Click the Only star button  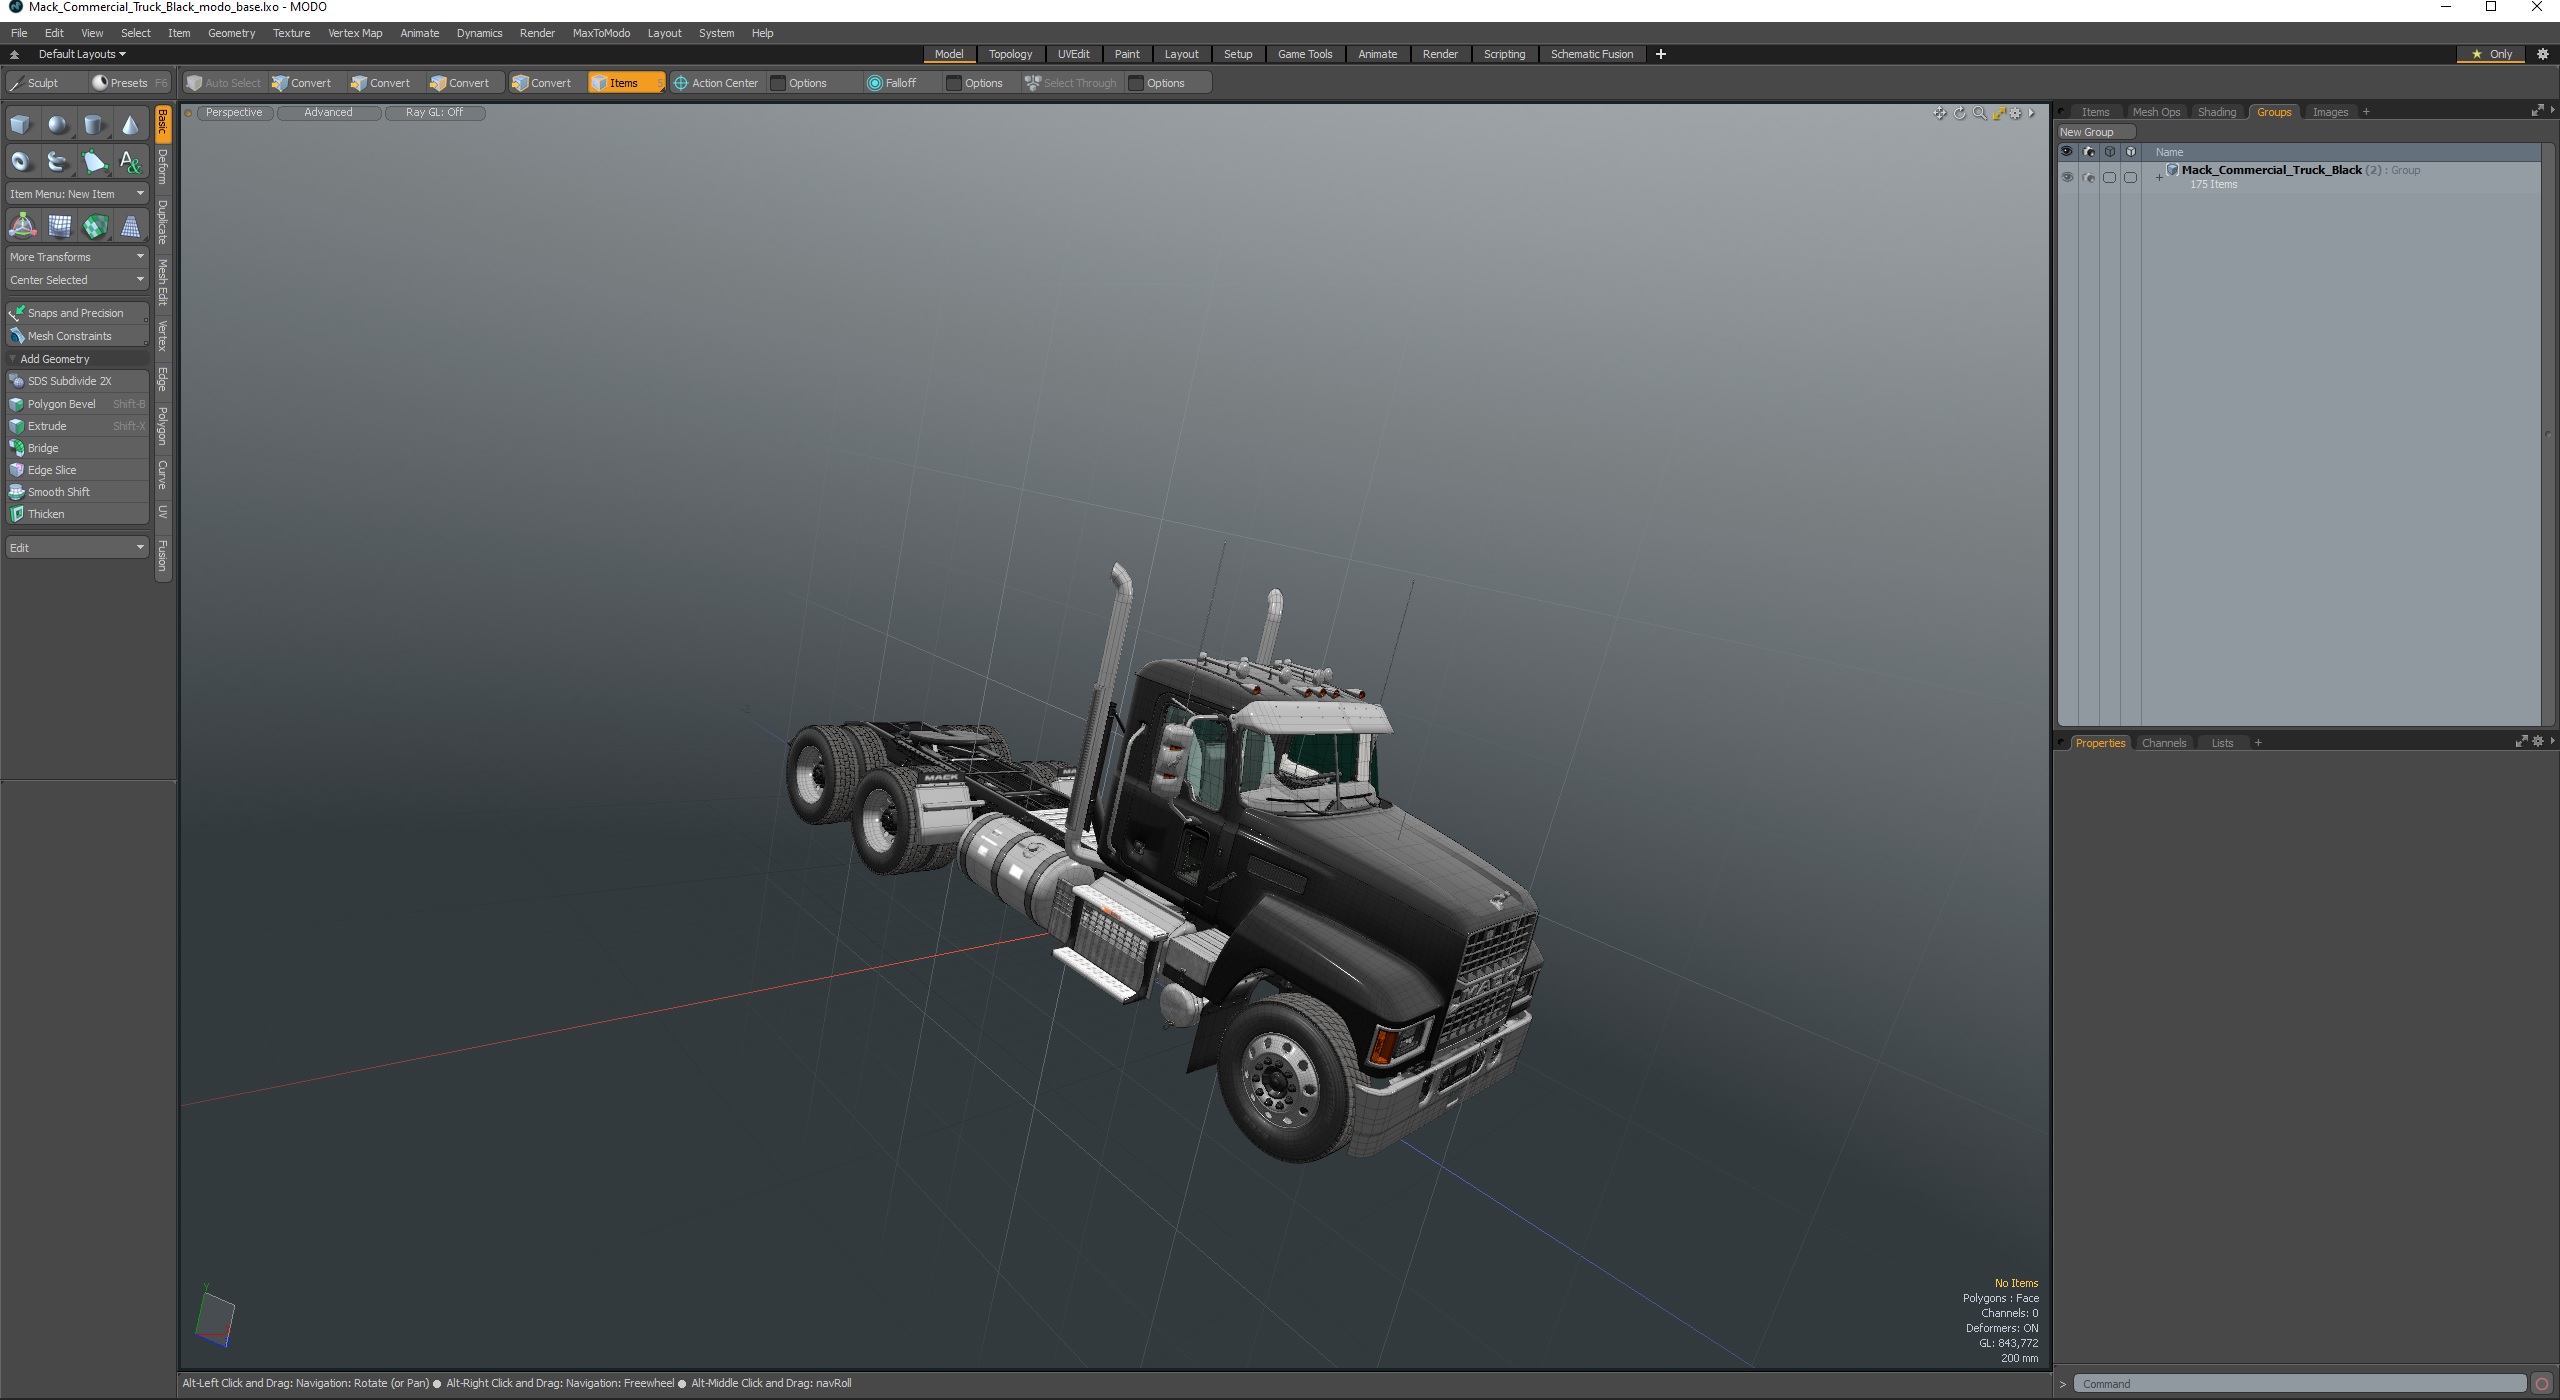coord(2492,54)
